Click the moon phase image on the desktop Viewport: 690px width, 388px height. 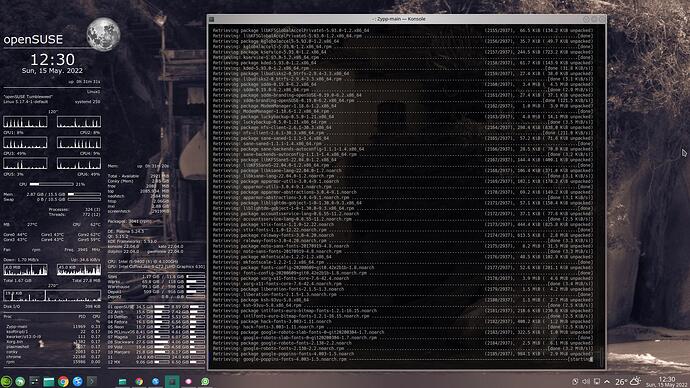point(103,34)
